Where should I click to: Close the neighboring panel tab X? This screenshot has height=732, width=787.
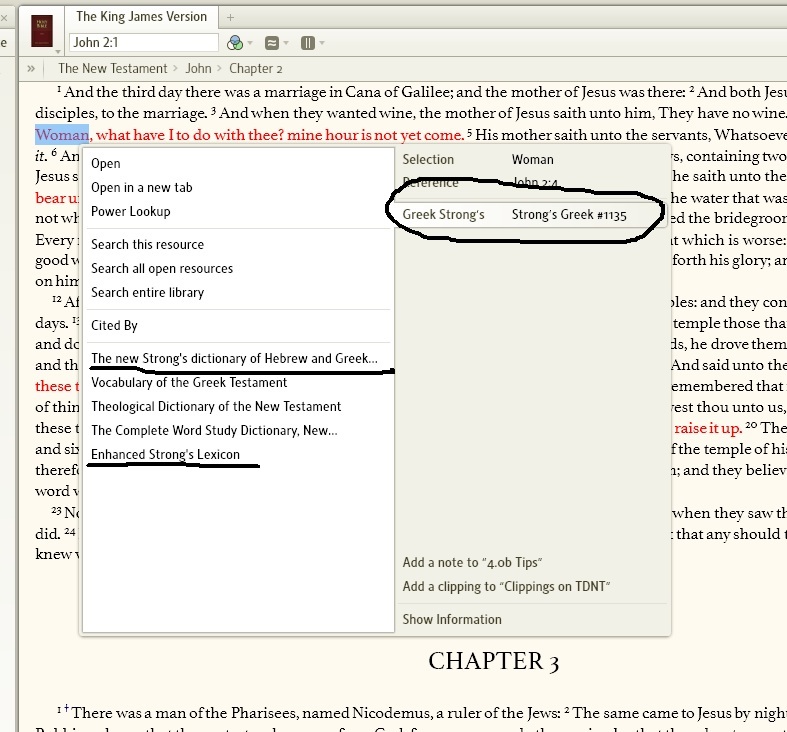coord(4,18)
